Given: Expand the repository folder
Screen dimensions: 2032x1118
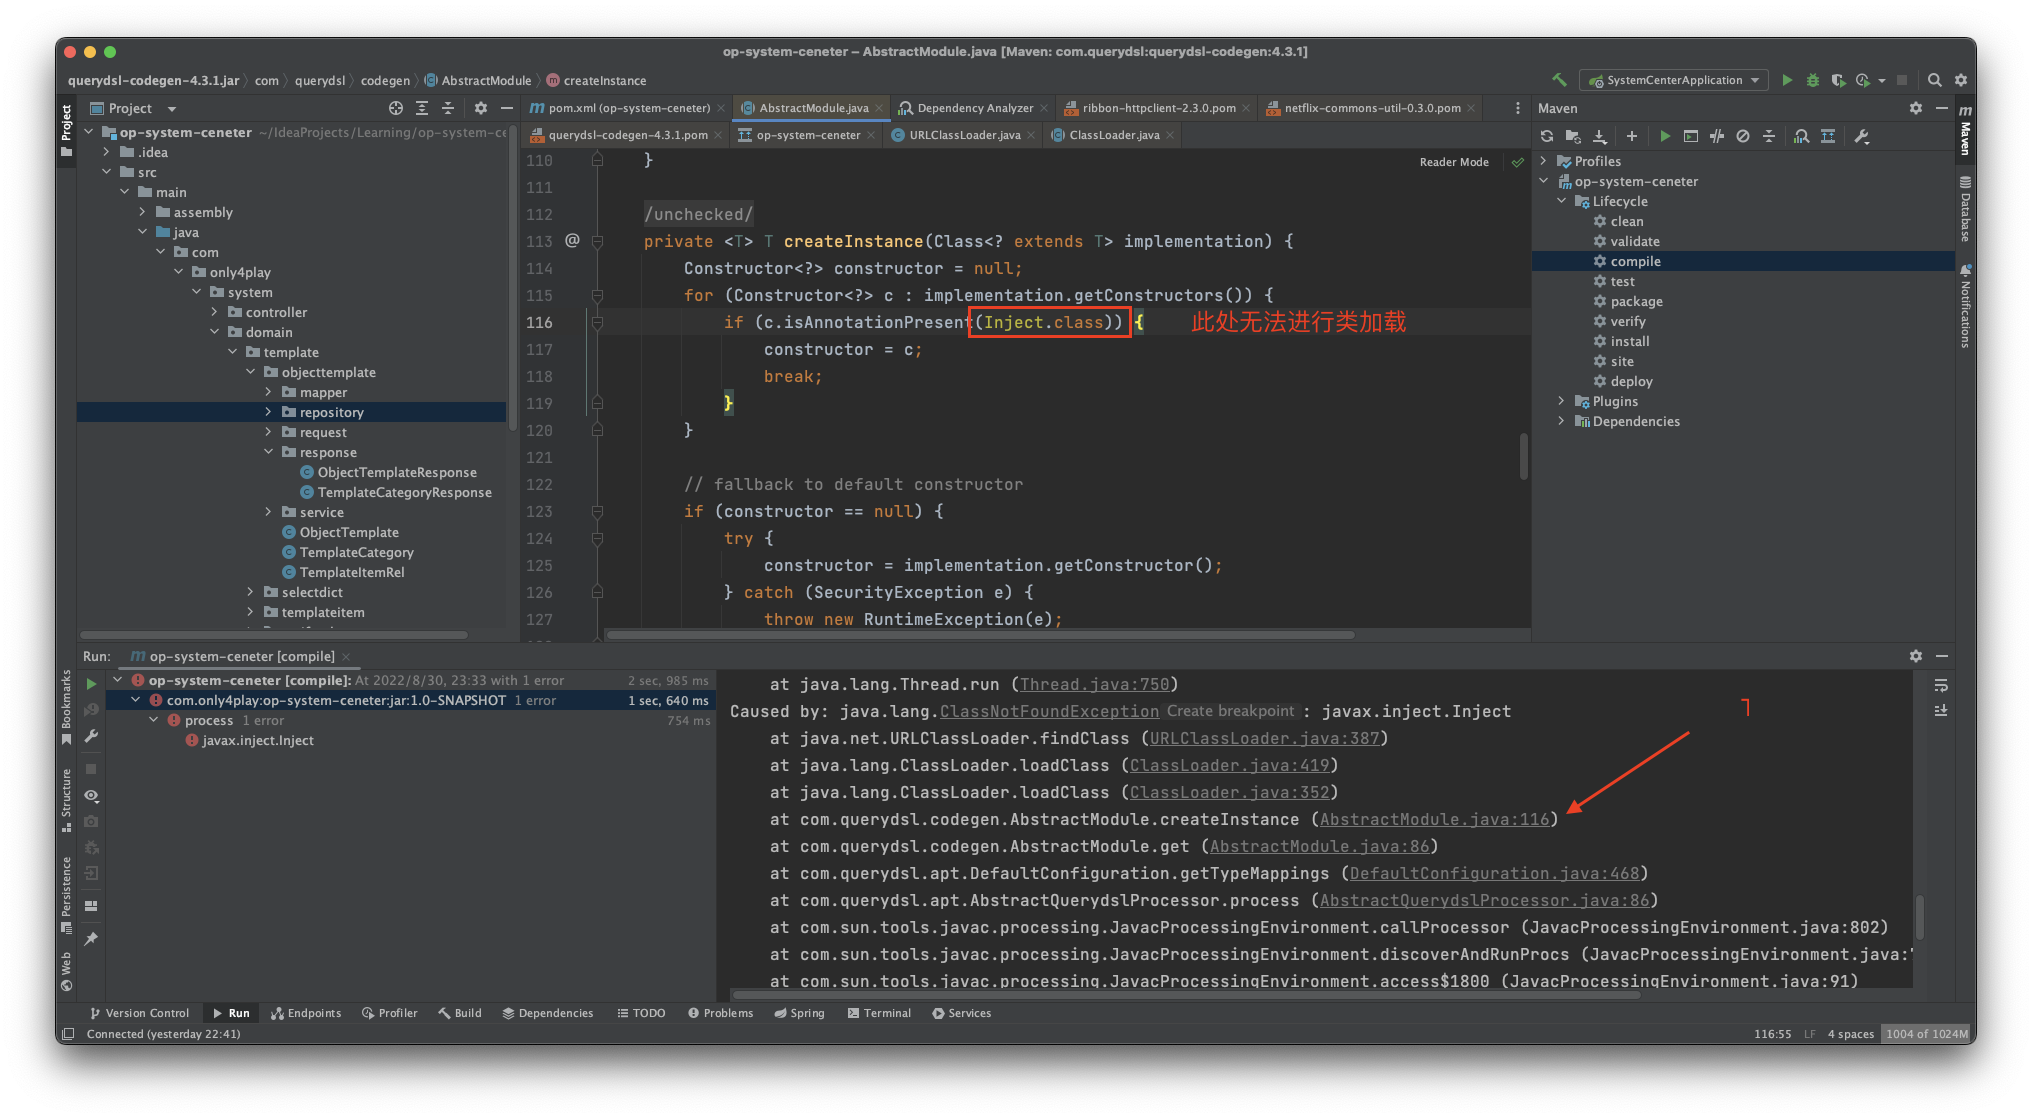Looking at the screenshot, I should tap(268, 412).
